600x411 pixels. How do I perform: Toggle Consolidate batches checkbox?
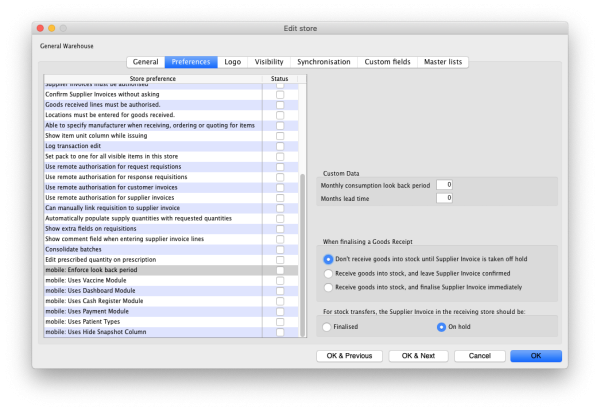pyautogui.click(x=280, y=249)
